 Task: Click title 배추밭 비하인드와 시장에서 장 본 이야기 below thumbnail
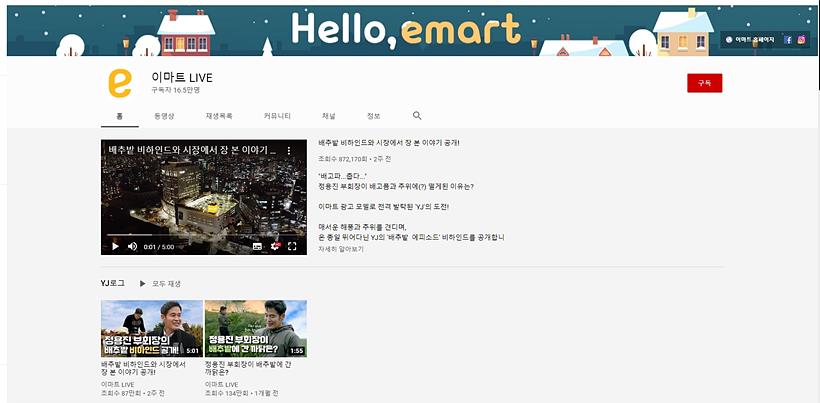pyautogui.click(x=143, y=368)
